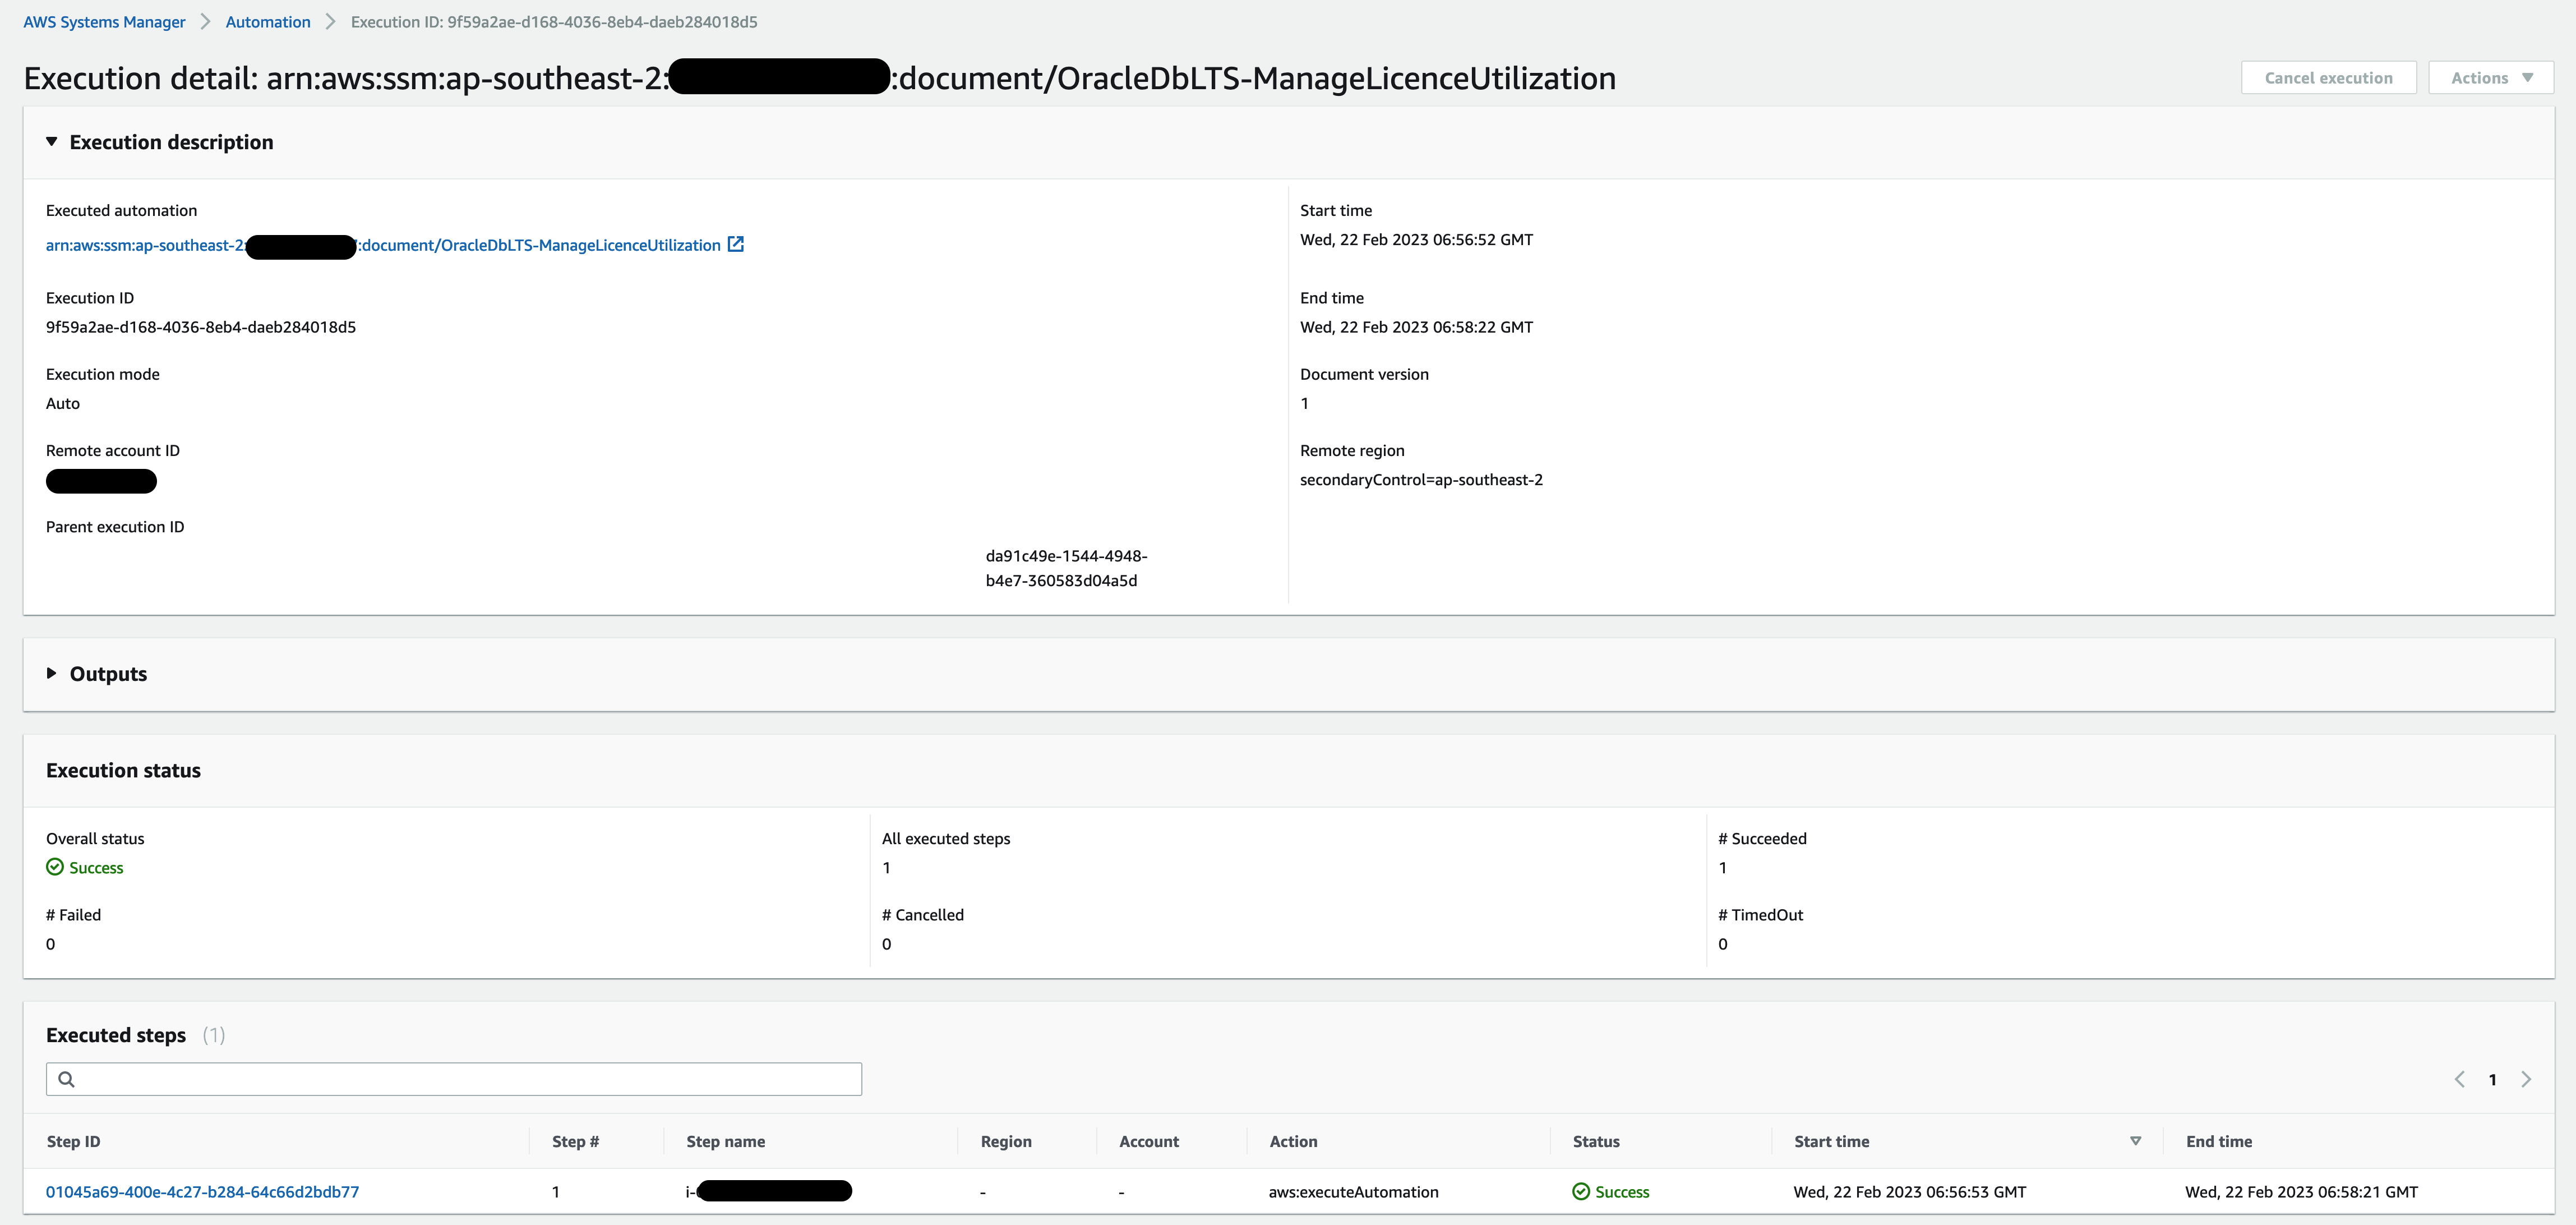
Task: Go to previous page of executed steps
Action: tap(2459, 1079)
